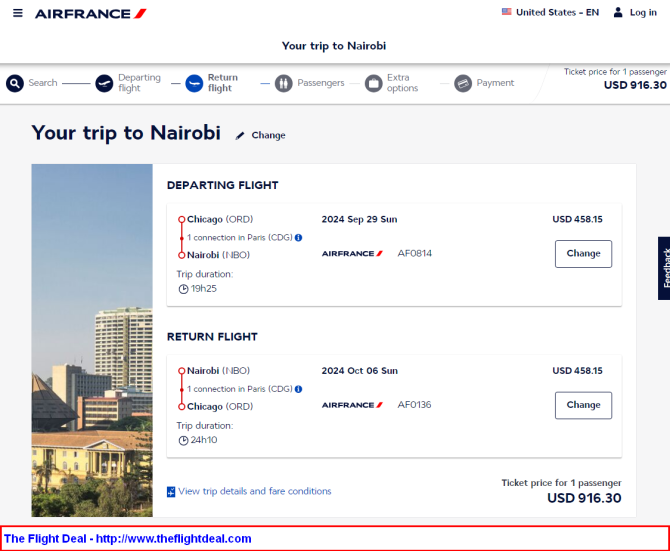670x551 pixels.
Task: Click return flight price USD 458.15
Action: (x=577, y=371)
